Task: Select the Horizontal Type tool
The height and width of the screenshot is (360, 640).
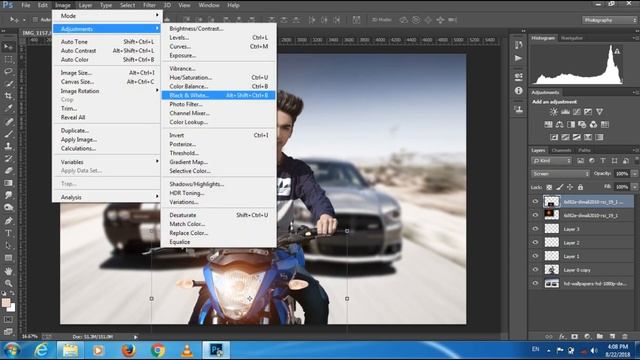Action: click(x=8, y=233)
